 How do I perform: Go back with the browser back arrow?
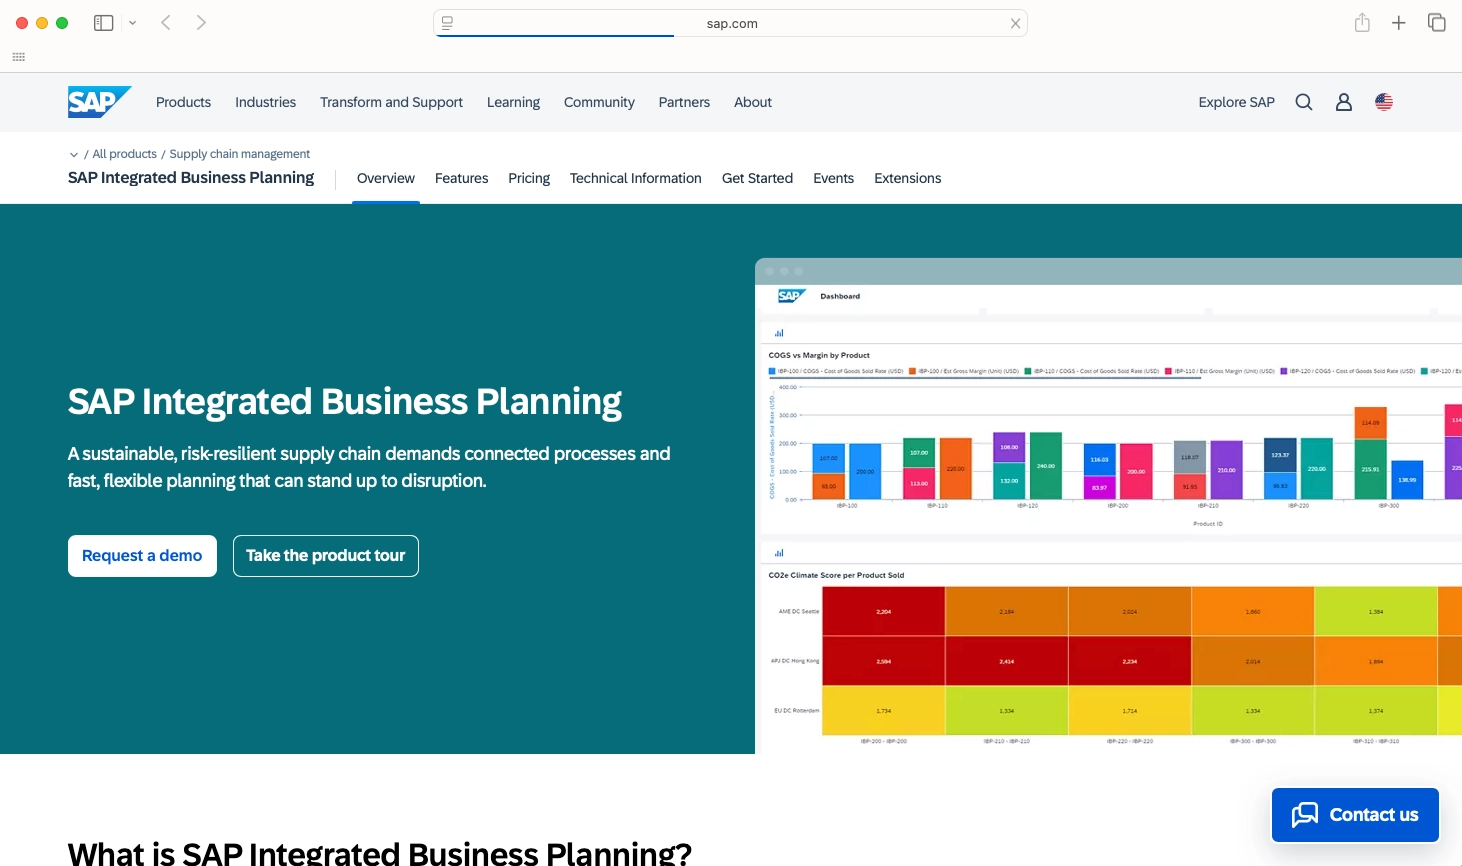[166, 23]
